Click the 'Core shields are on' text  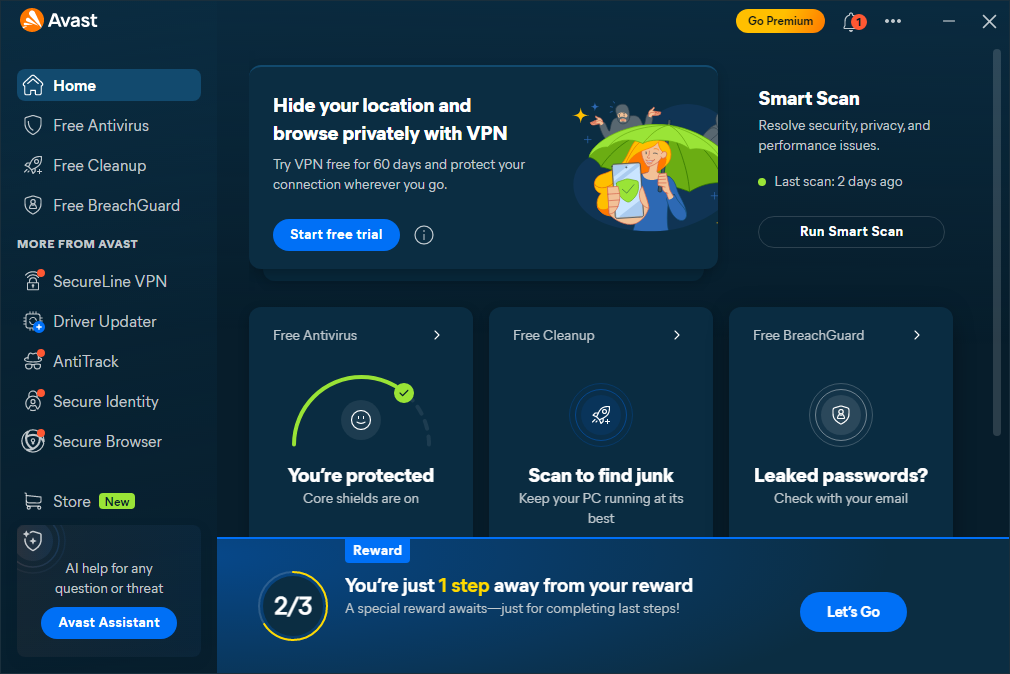361,498
